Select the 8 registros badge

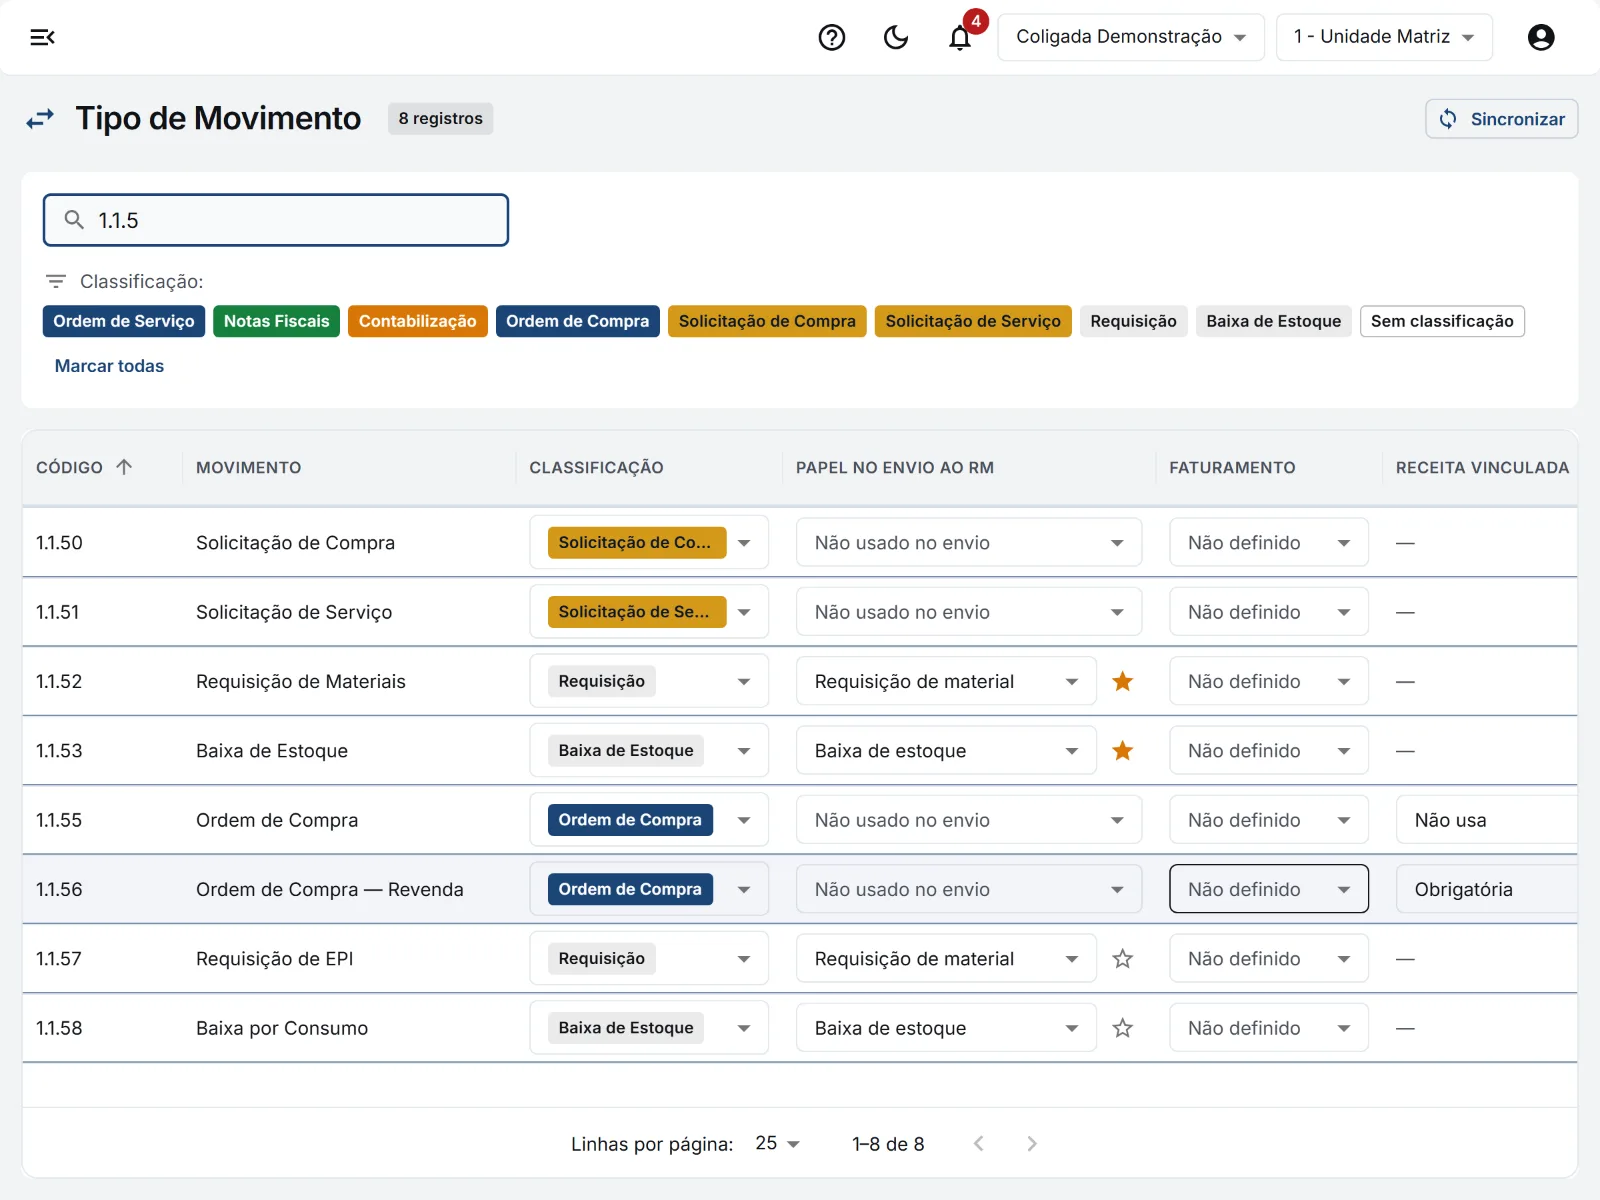[440, 118]
